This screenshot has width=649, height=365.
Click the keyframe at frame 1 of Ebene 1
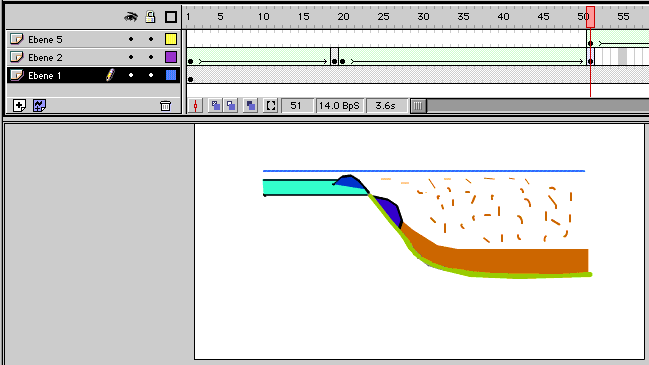pyautogui.click(x=190, y=79)
